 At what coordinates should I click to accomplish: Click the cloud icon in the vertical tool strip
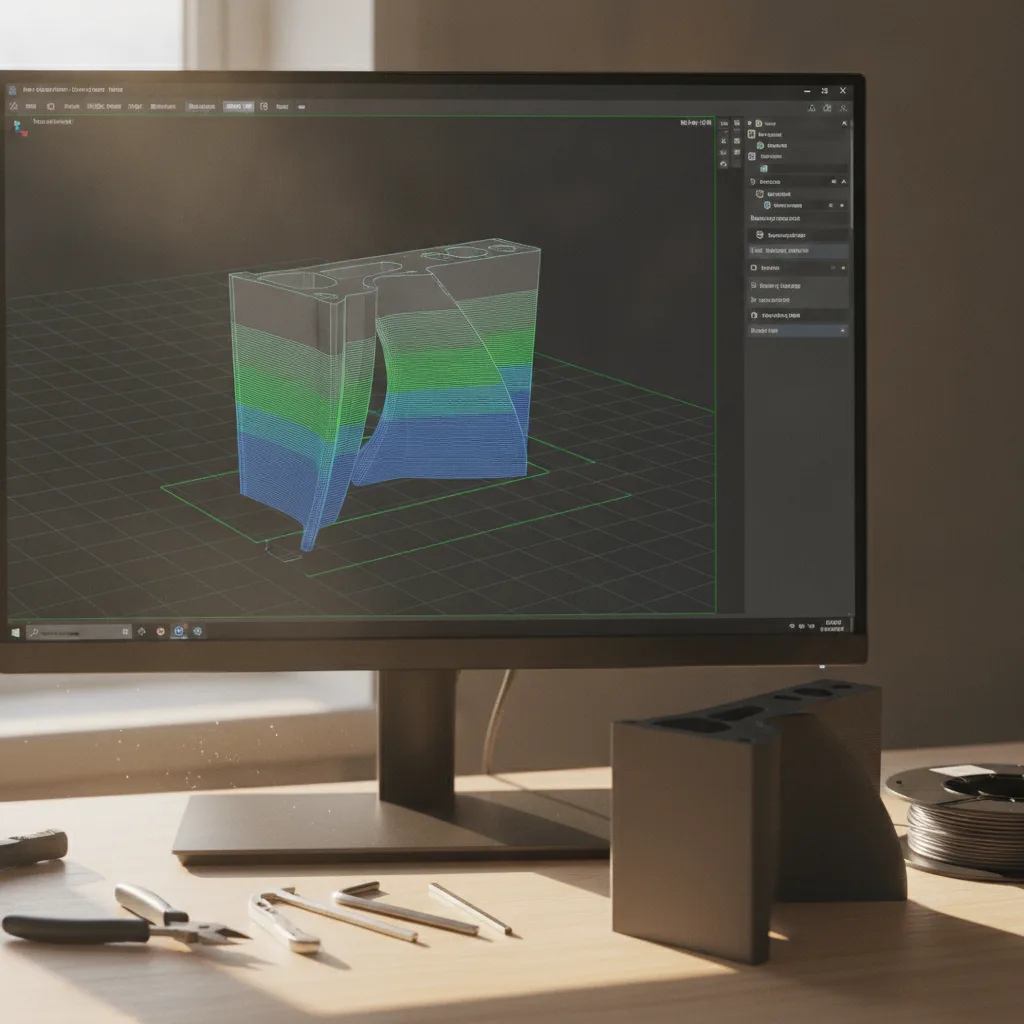(724, 165)
